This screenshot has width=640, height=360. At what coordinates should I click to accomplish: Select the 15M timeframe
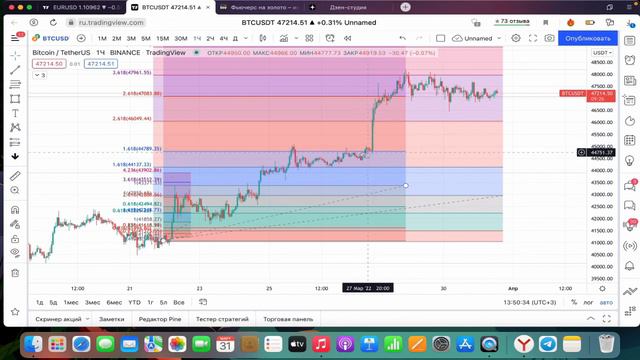(x=162, y=38)
